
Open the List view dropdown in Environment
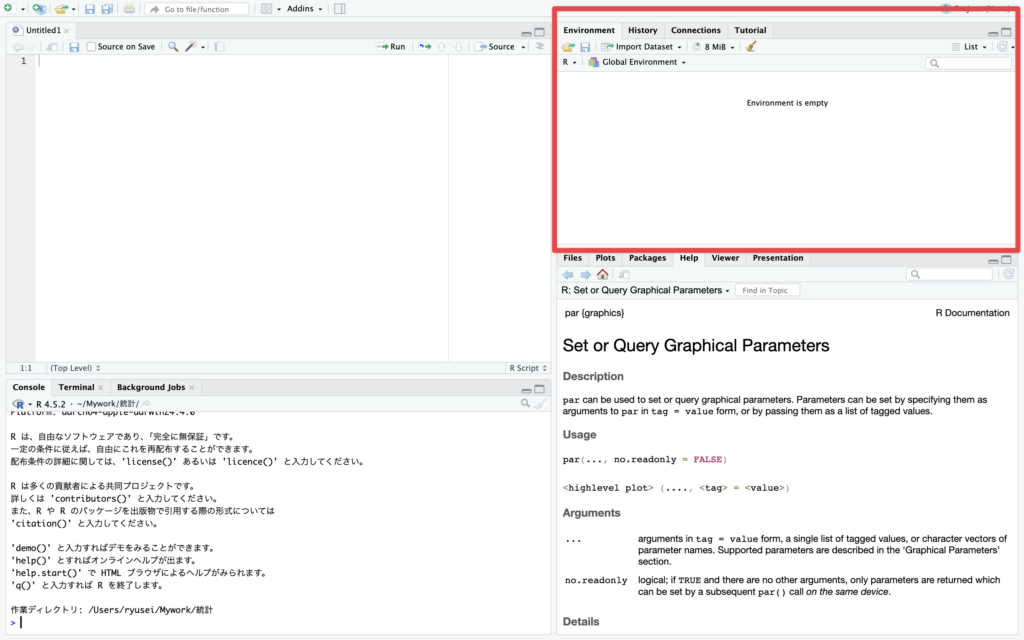point(969,47)
